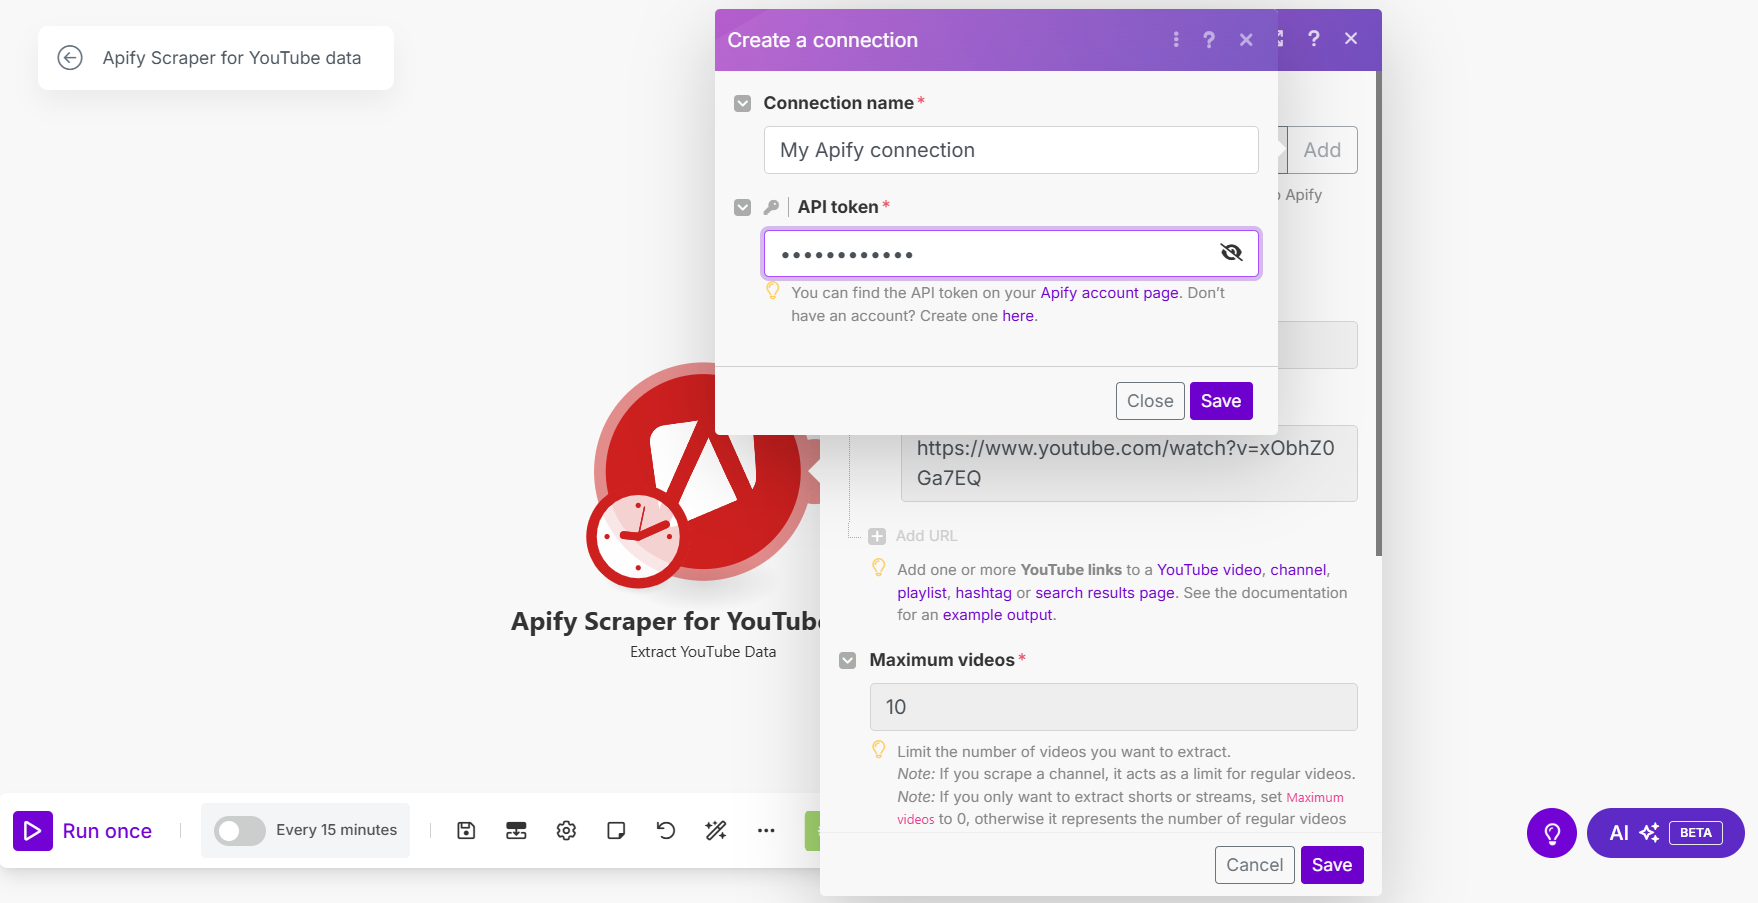Image resolution: width=1758 pixels, height=903 pixels.
Task: Open help via the dialog question mark
Action: tap(1209, 39)
